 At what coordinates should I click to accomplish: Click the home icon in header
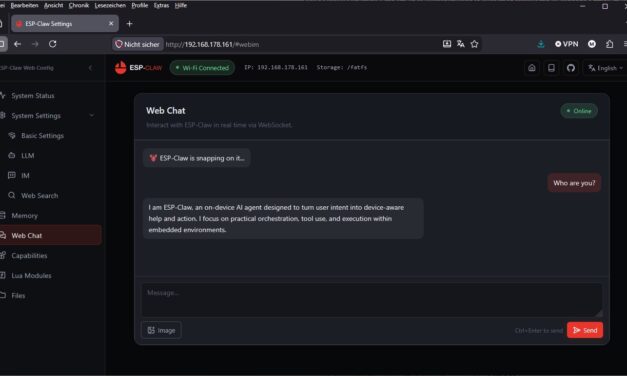pos(532,68)
